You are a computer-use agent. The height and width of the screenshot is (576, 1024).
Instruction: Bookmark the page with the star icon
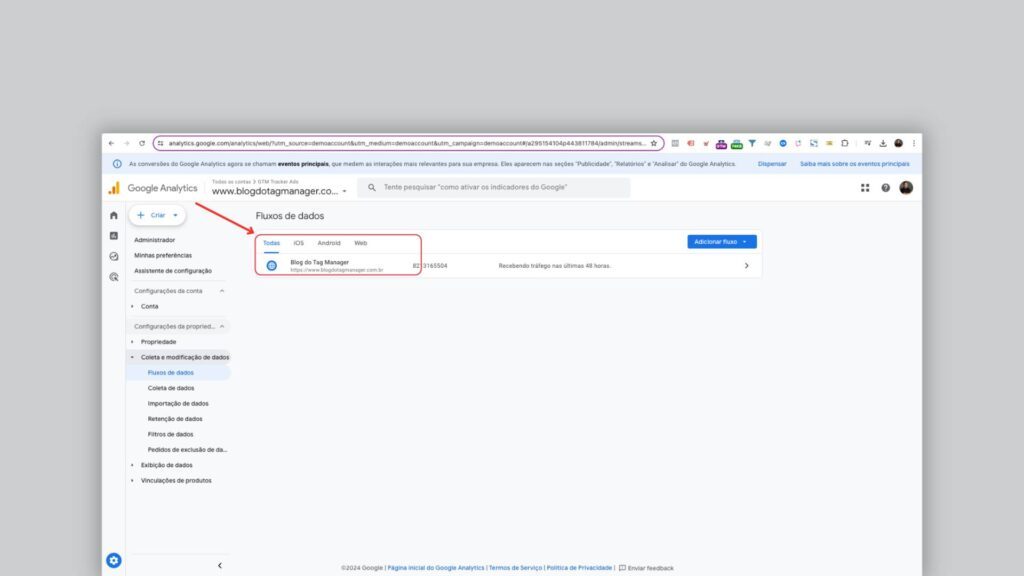pos(654,143)
